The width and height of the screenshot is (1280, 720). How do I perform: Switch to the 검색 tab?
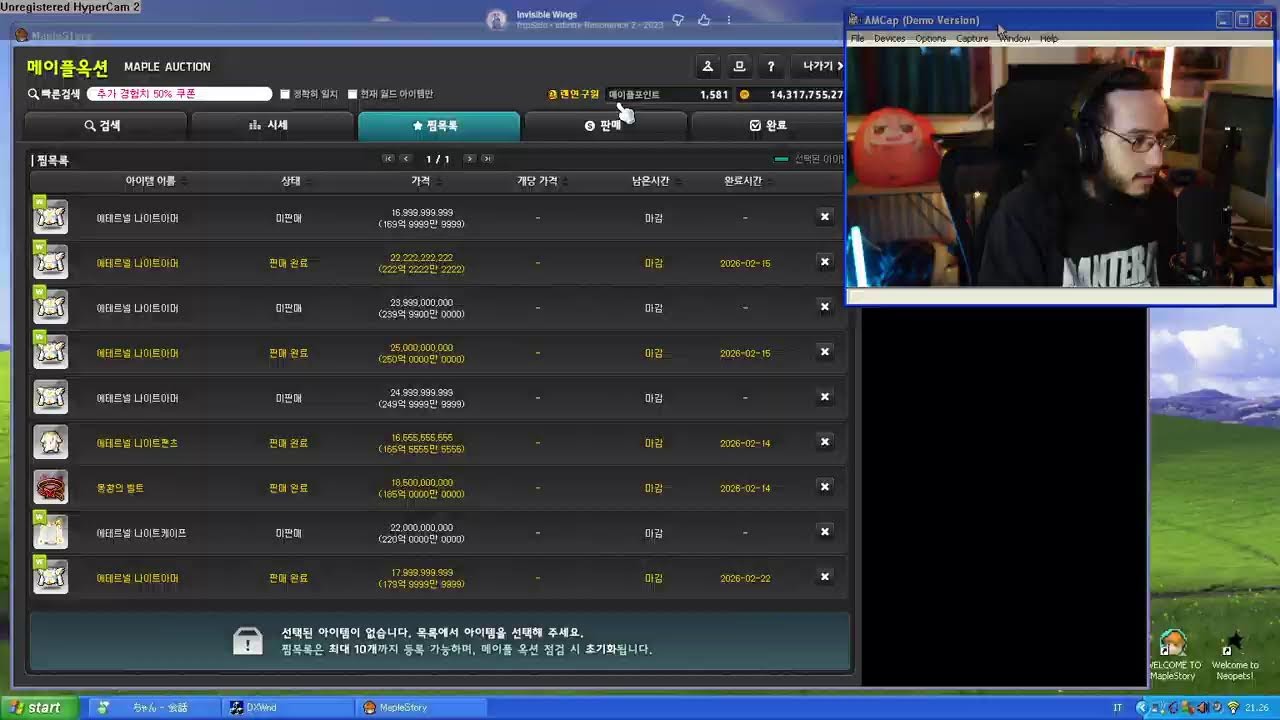coord(105,125)
